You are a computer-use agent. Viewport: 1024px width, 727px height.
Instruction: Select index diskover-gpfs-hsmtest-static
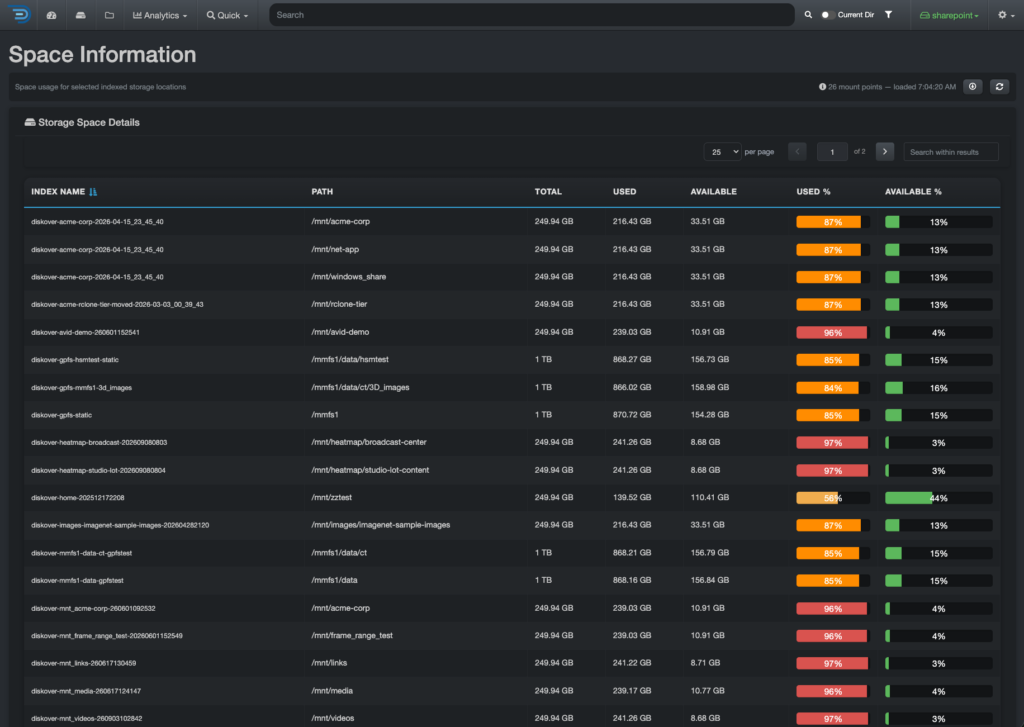coord(74,360)
